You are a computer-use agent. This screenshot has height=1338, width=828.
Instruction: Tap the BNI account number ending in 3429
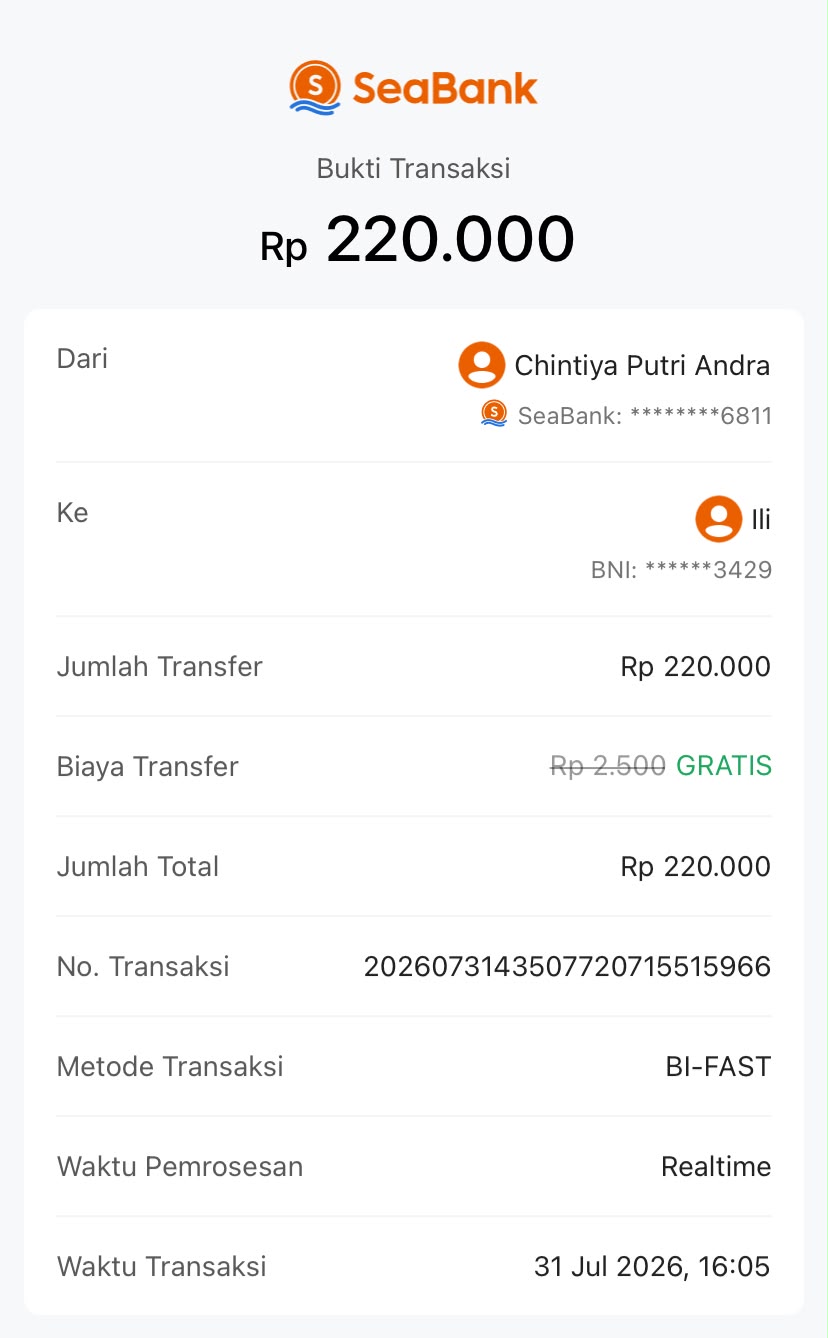tap(681, 570)
